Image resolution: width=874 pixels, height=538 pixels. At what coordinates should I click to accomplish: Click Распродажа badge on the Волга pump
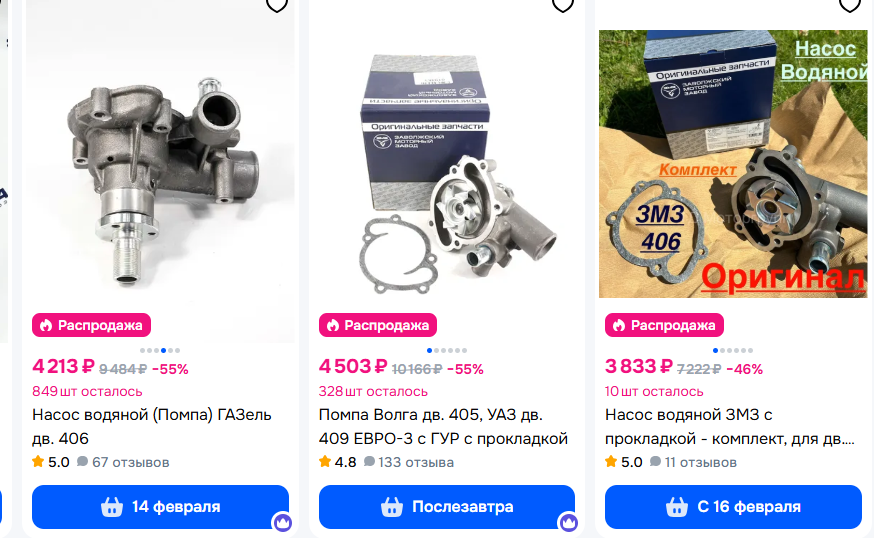click(x=378, y=325)
